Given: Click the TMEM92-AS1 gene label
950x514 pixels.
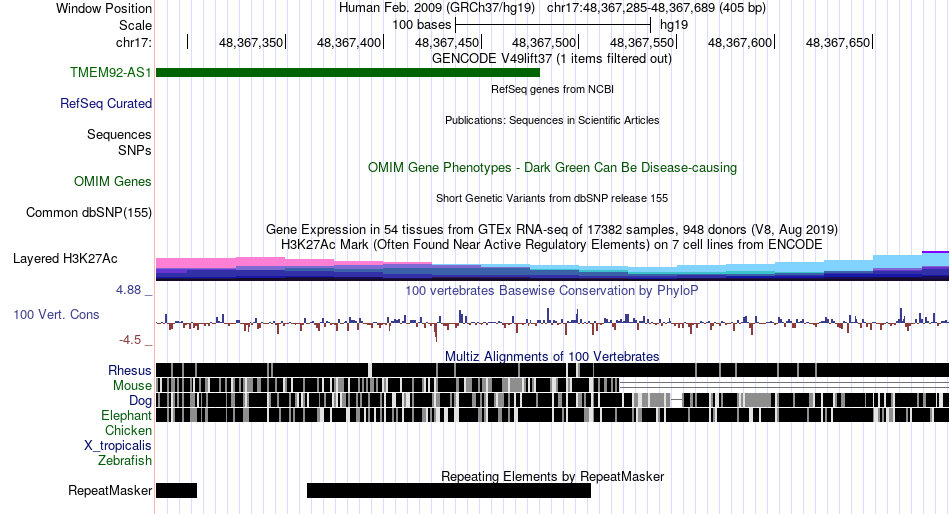Looking at the screenshot, I should click(111, 73).
